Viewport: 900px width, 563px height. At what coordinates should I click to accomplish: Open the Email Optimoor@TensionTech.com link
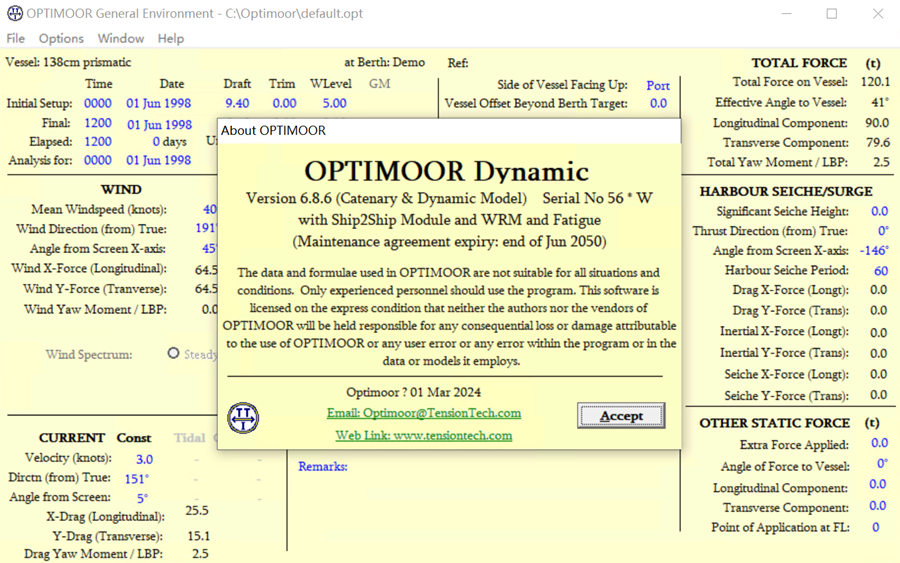click(424, 413)
